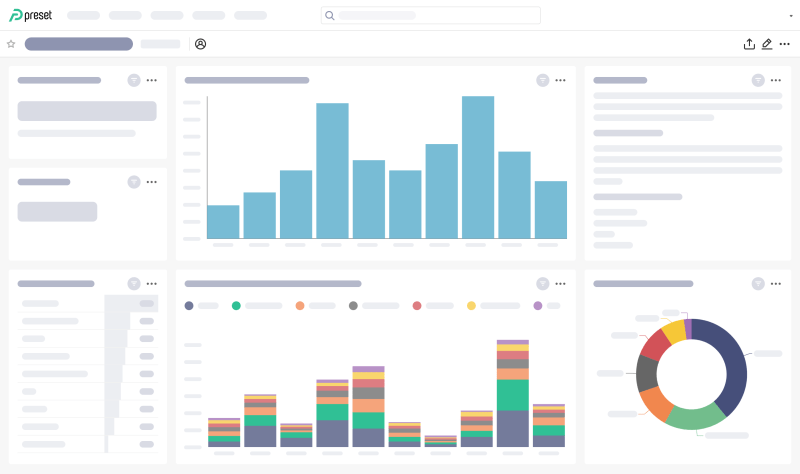Click filter icon on the donut chart card
This screenshot has height=474, width=800.
(x=758, y=284)
